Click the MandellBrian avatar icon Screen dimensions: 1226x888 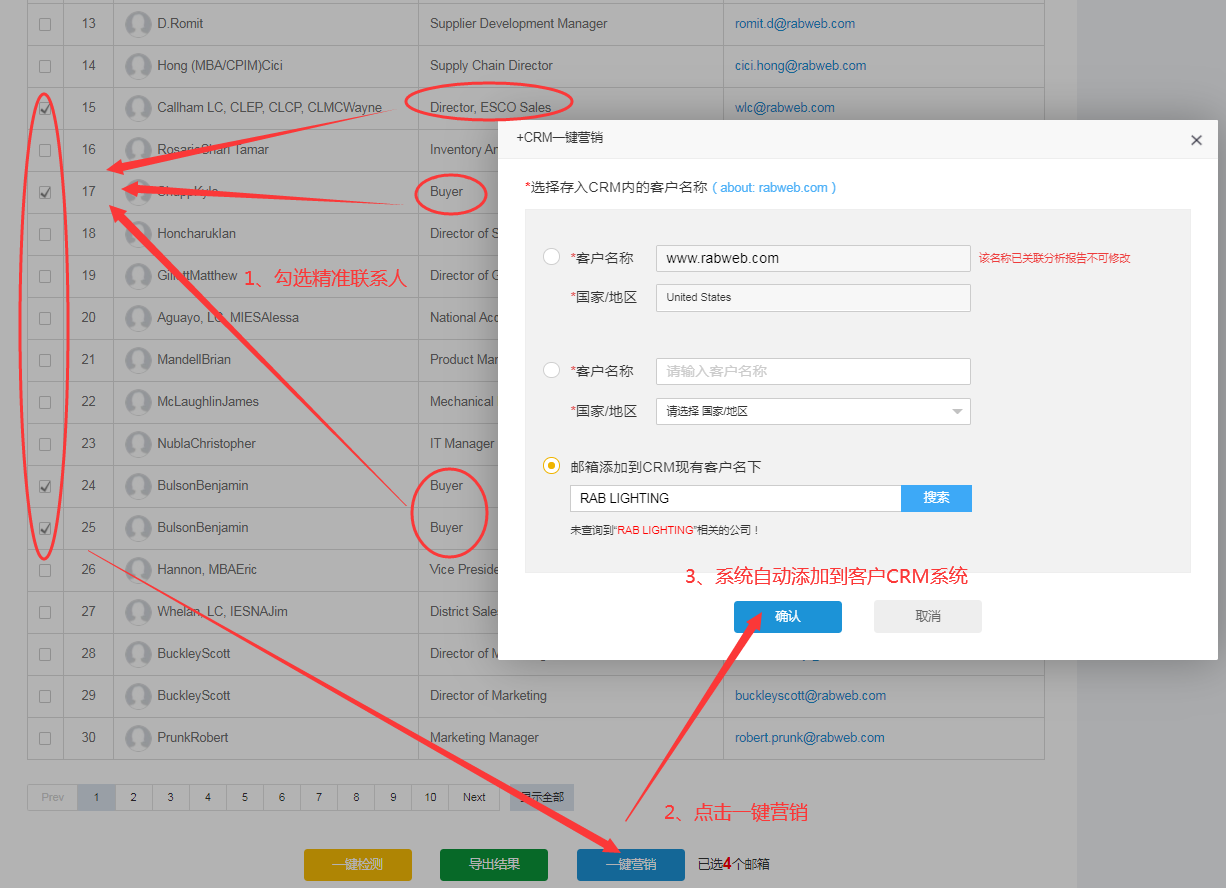point(138,360)
